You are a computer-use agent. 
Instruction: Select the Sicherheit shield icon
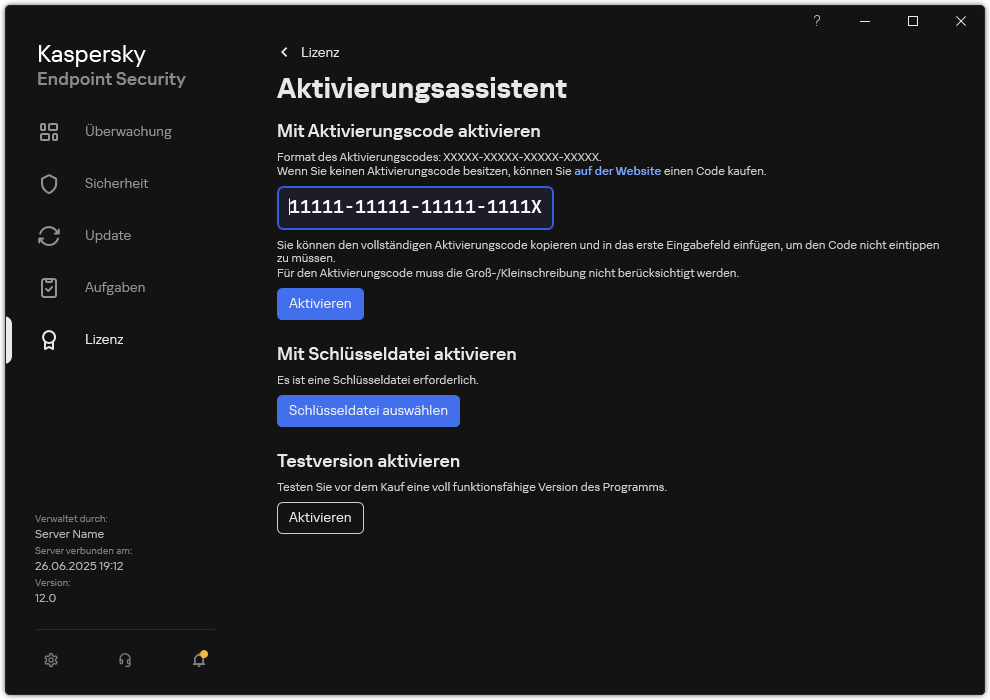click(49, 183)
